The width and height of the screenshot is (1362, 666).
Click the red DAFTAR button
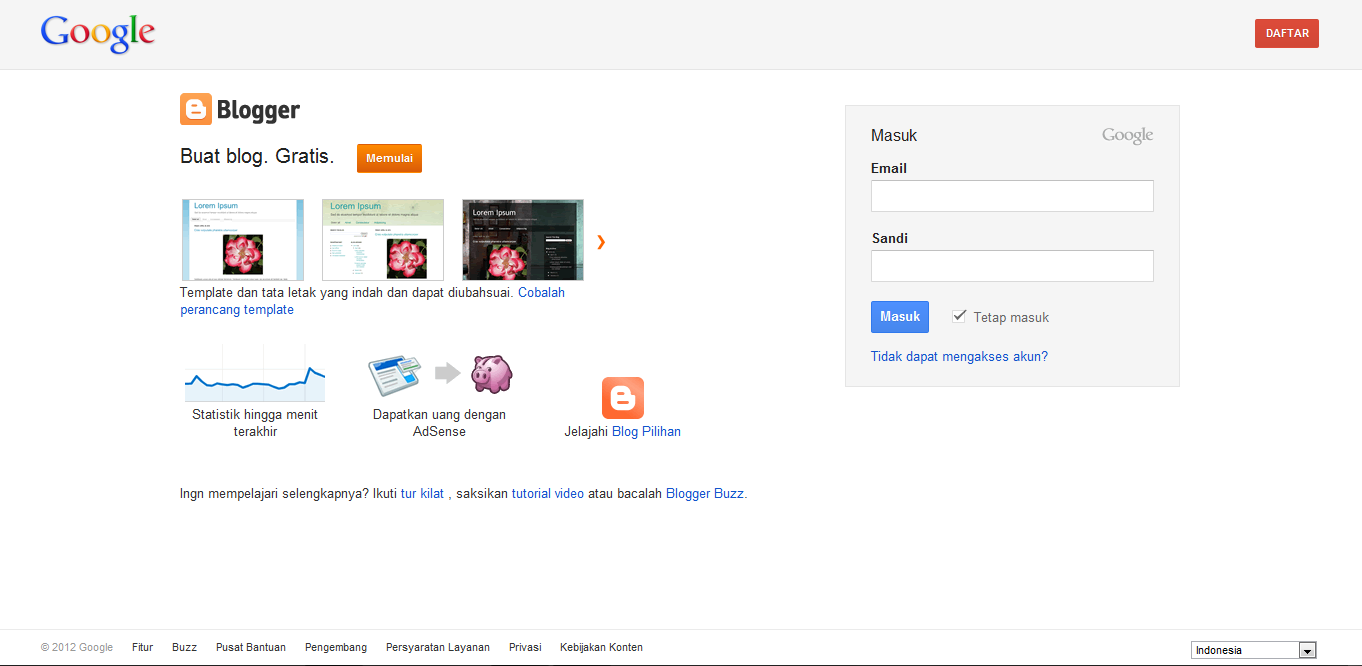[1287, 33]
